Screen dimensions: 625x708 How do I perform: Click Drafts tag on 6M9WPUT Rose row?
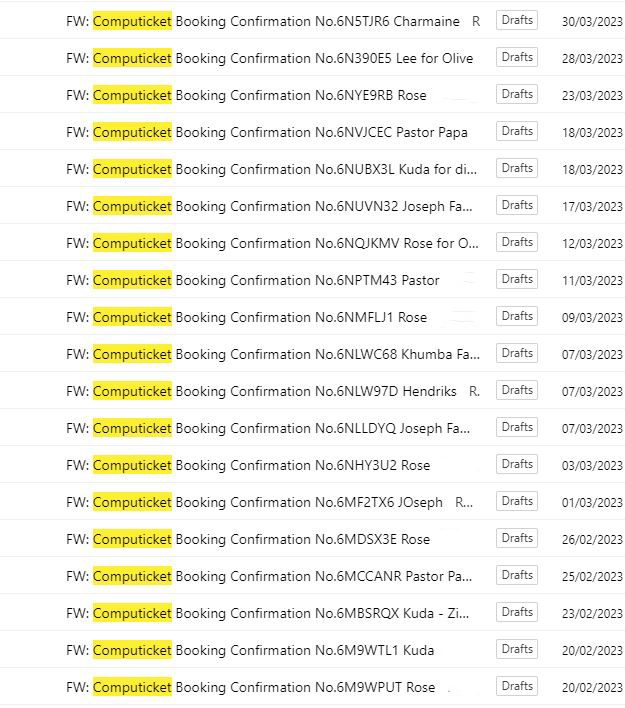click(517, 687)
